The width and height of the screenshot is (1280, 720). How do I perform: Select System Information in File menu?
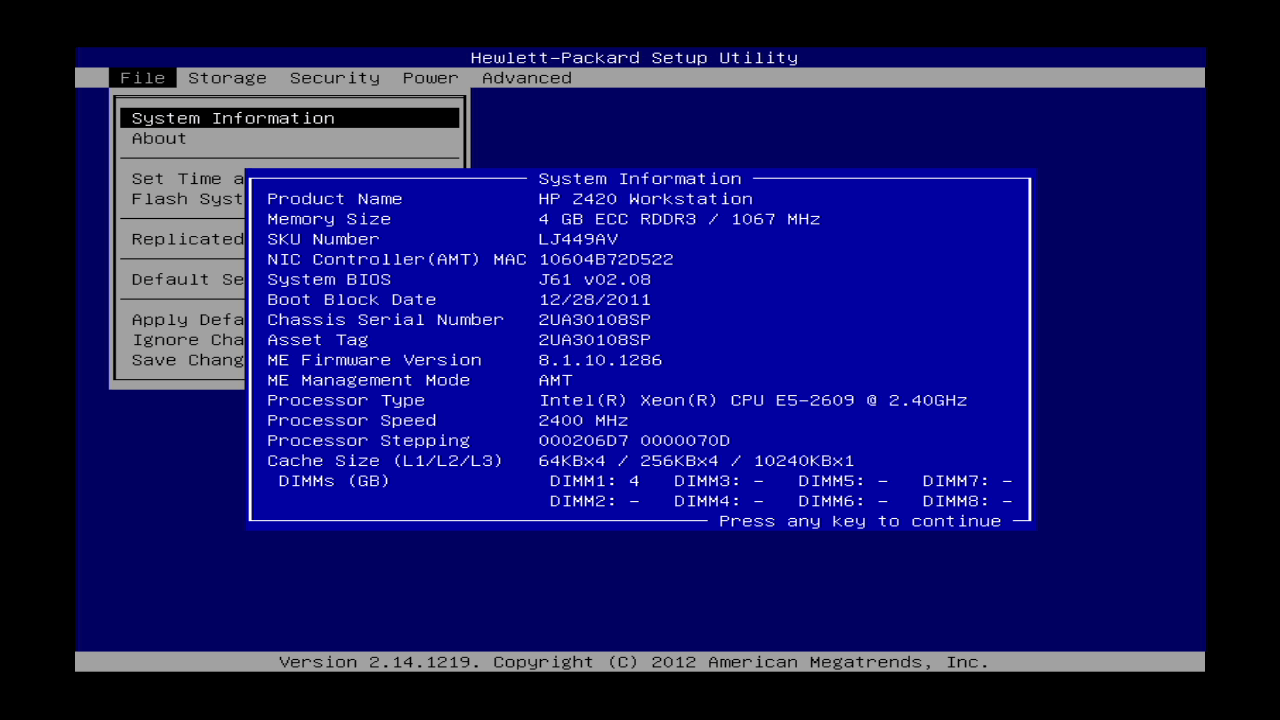(x=290, y=118)
